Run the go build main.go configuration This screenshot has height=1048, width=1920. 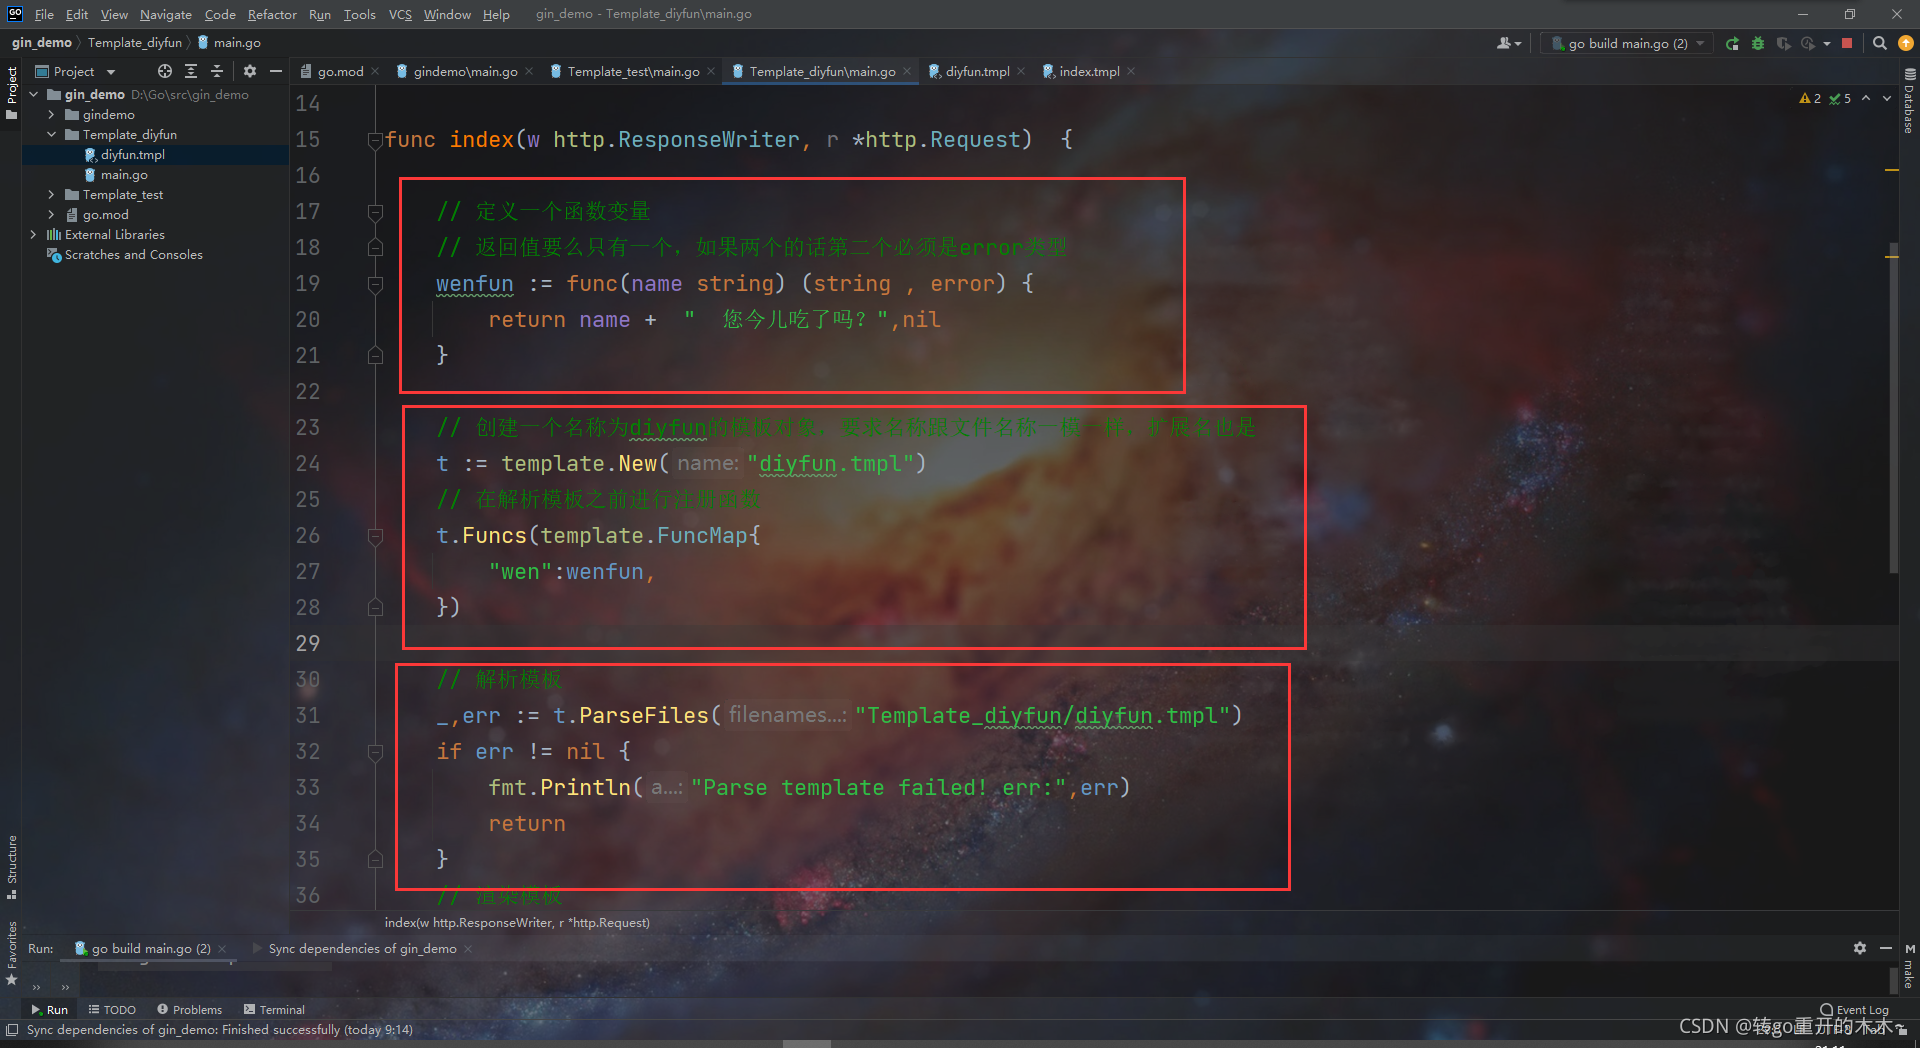(x=1733, y=43)
